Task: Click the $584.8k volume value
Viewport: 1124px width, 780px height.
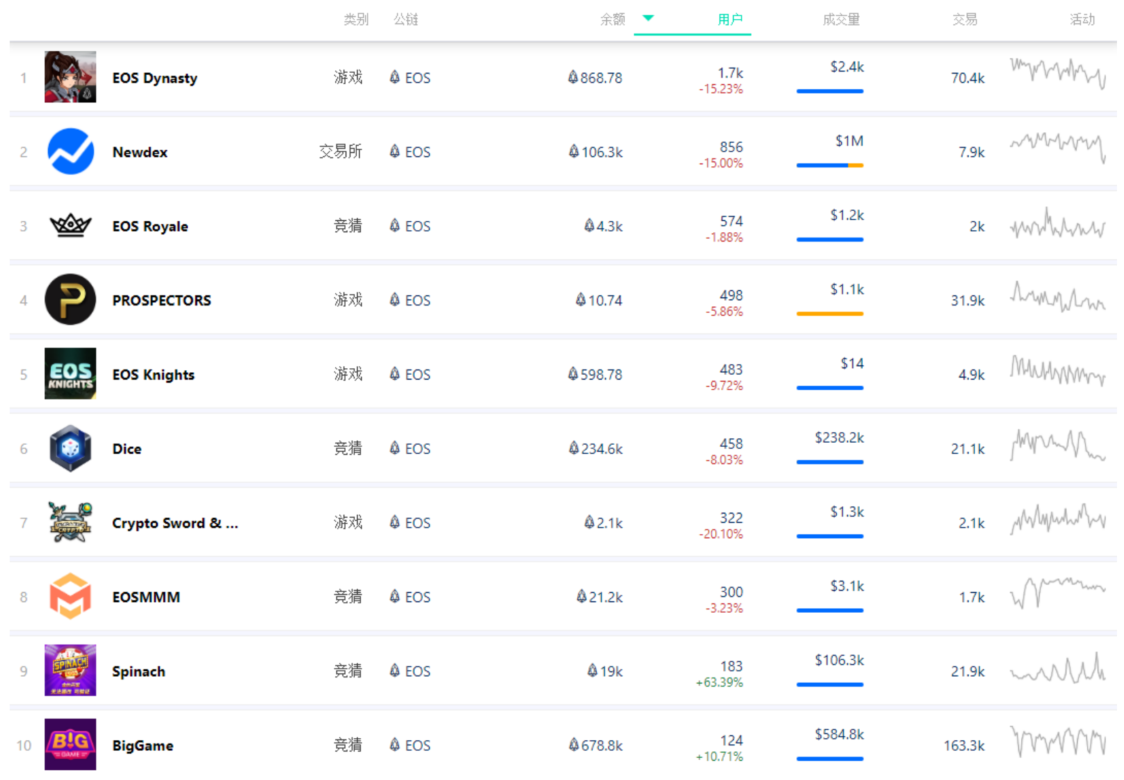Action: pos(839,734)
